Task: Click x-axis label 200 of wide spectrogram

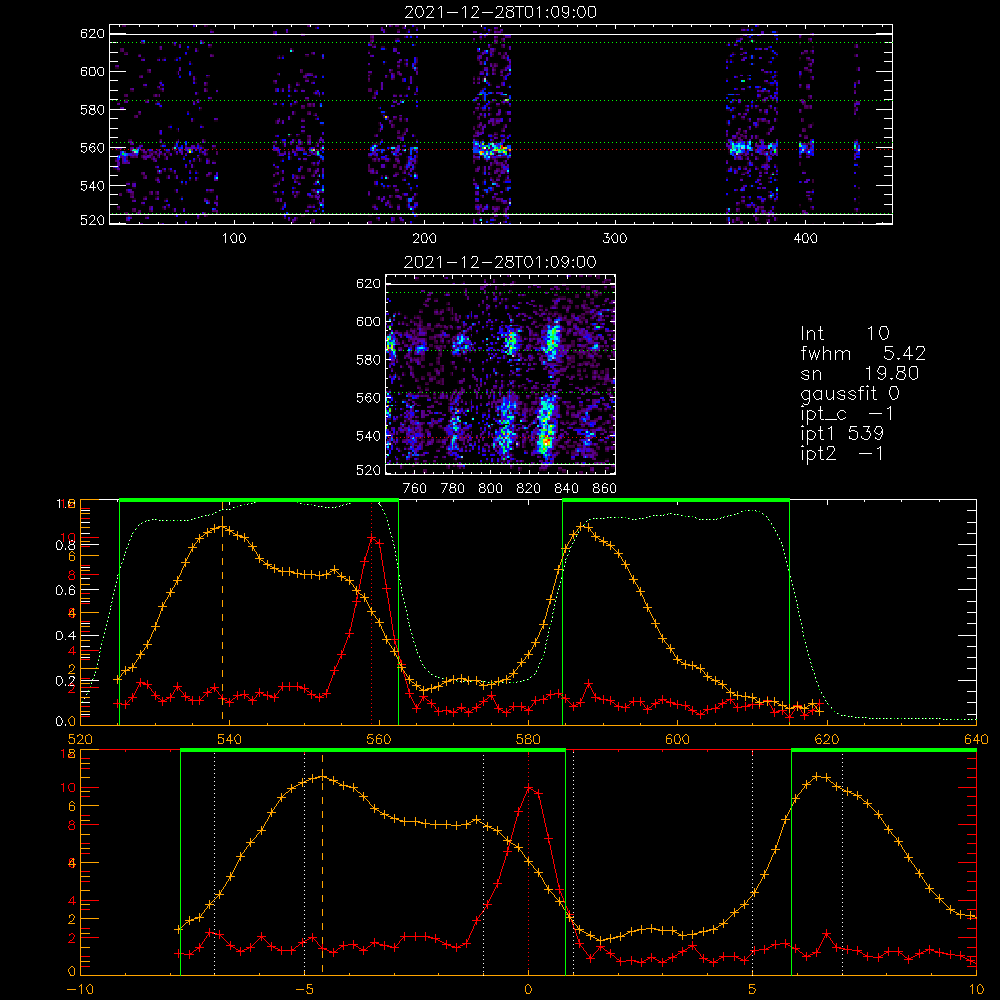Action: 424,239
